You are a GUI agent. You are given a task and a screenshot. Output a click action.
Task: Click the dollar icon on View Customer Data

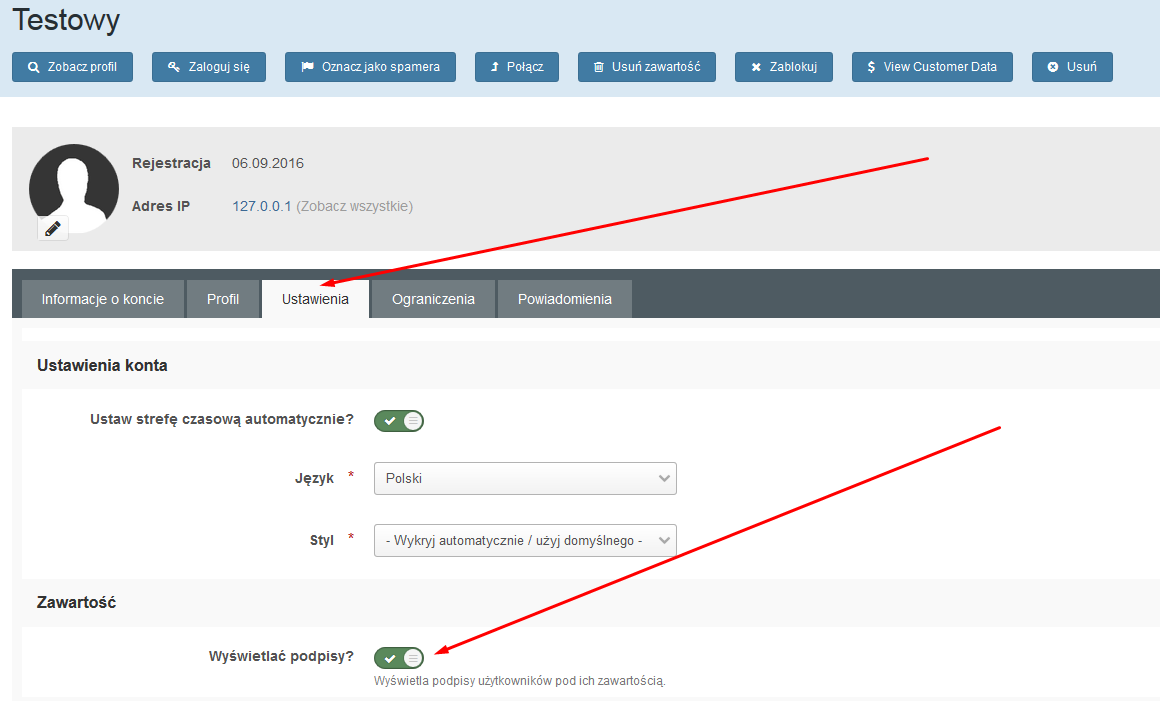click(871, 67)
